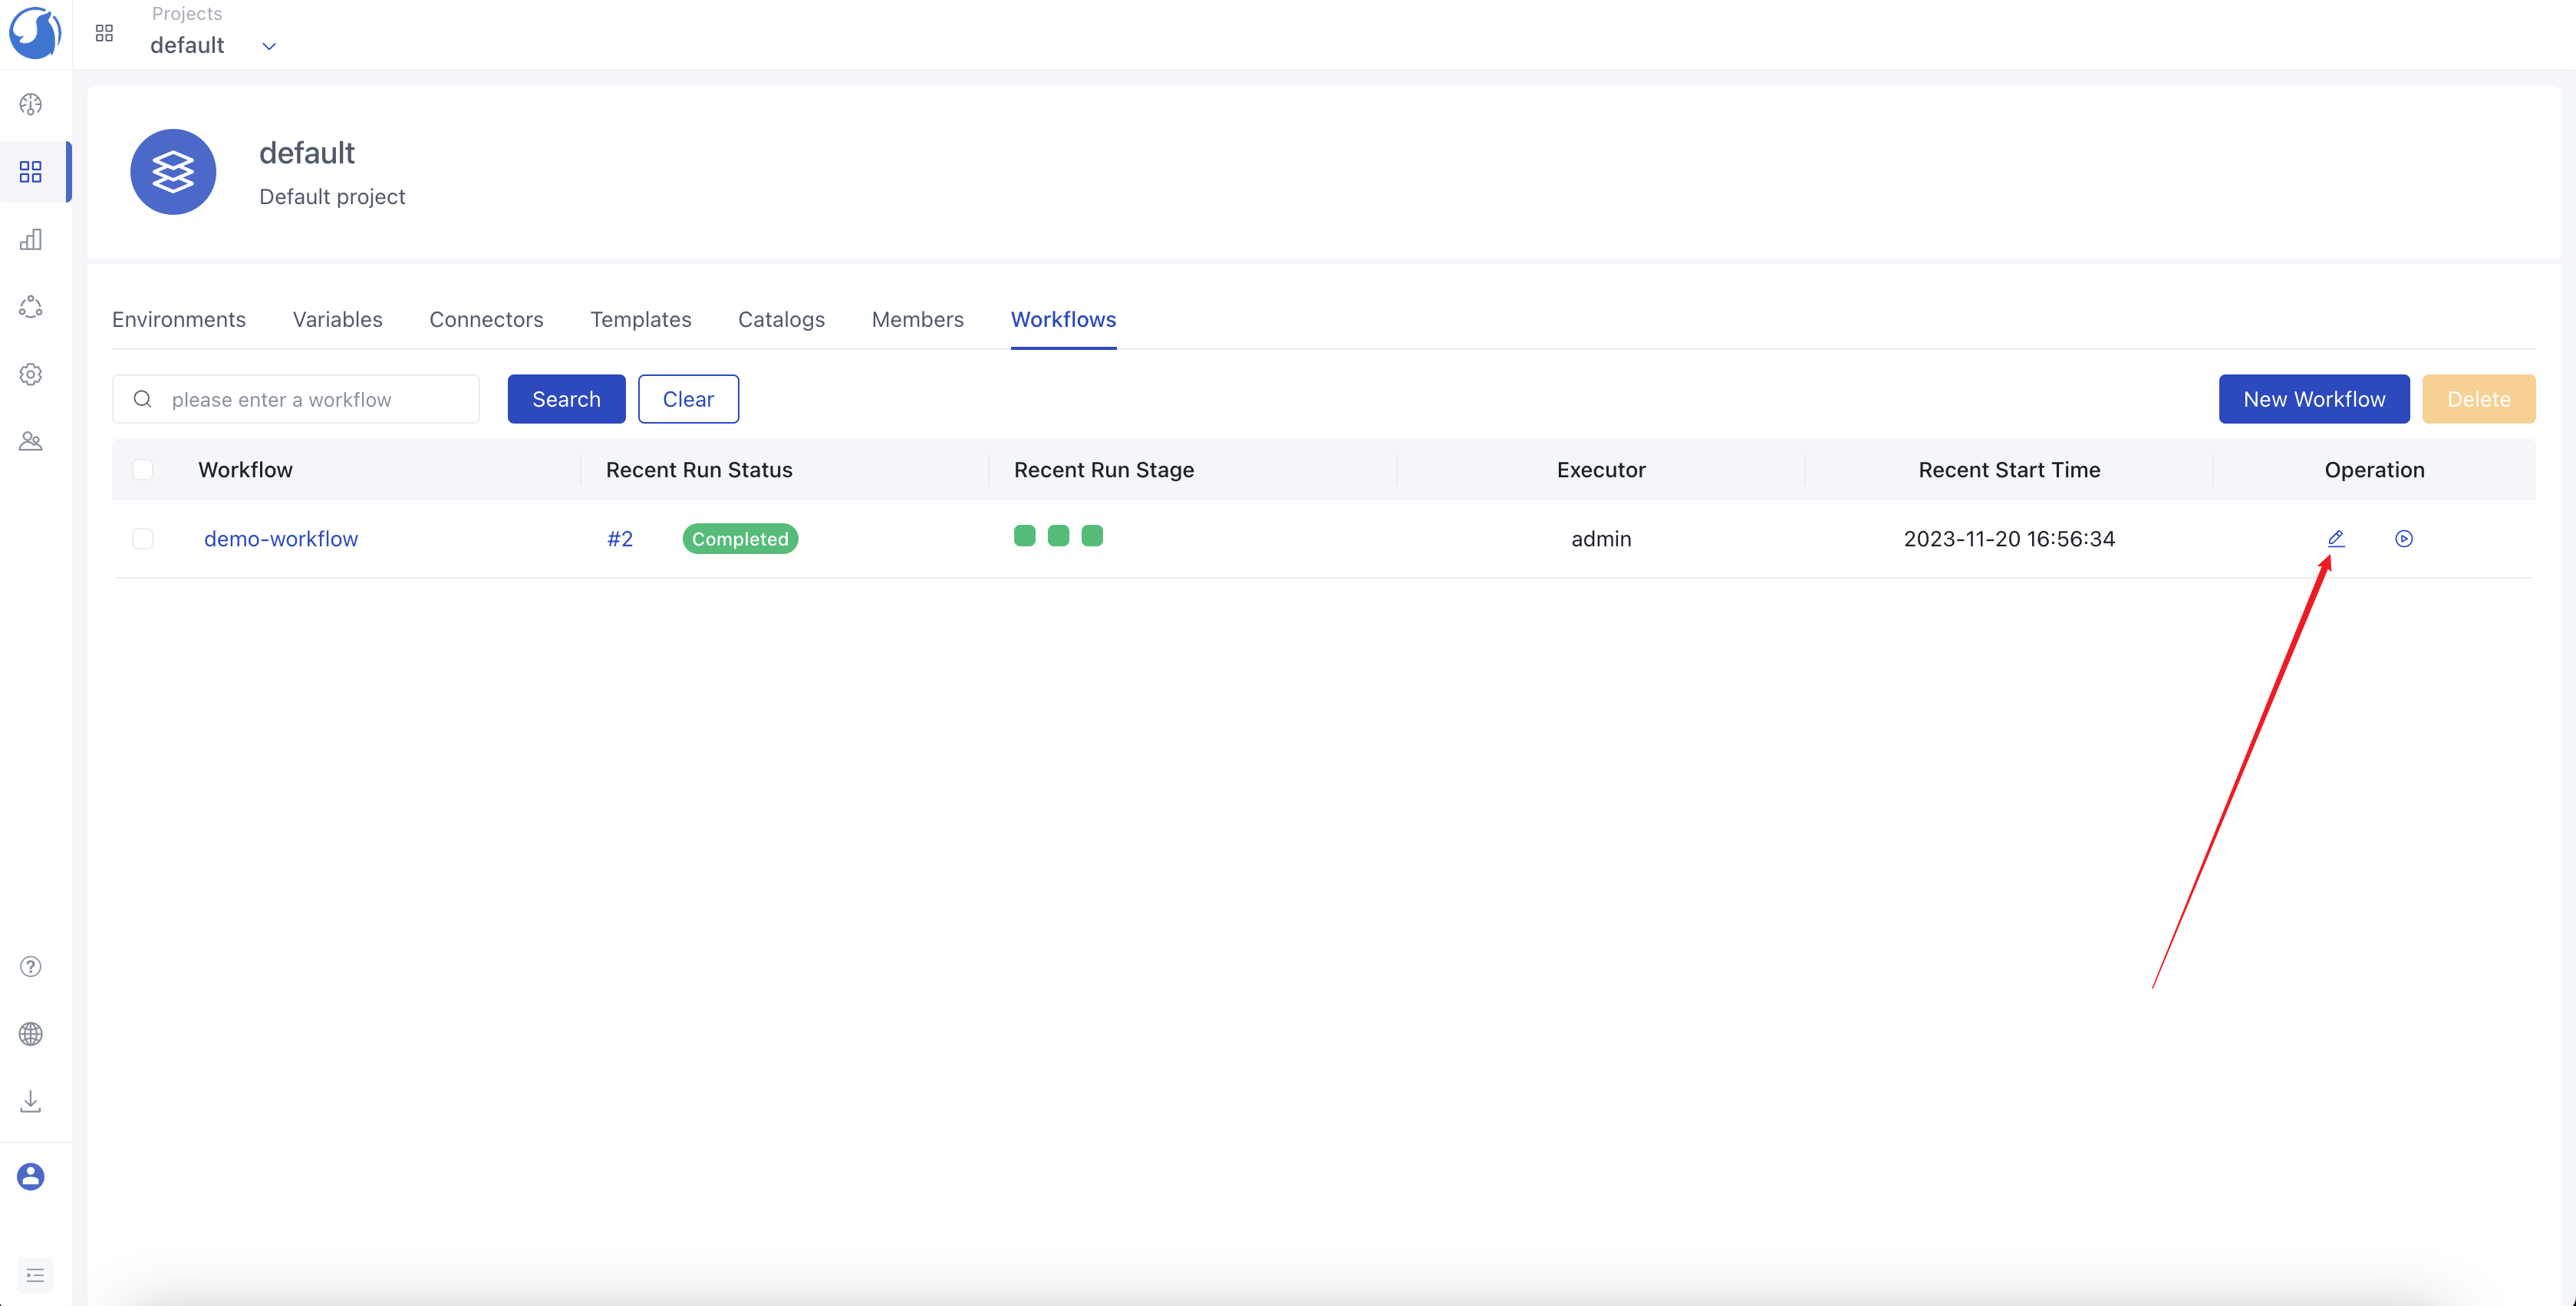Image resolution: width=2576 pixels, height=1306 pixels.
Task: Click the download icon in the sidebar
Action: pos(31,1101)
